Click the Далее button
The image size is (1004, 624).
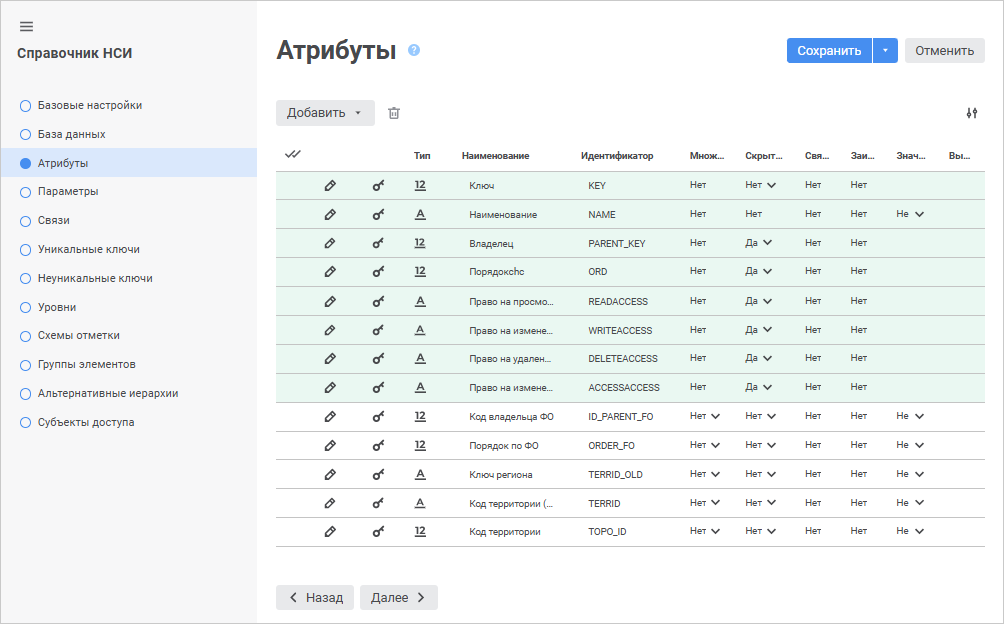pyautogui.click(x=398, y=597)
